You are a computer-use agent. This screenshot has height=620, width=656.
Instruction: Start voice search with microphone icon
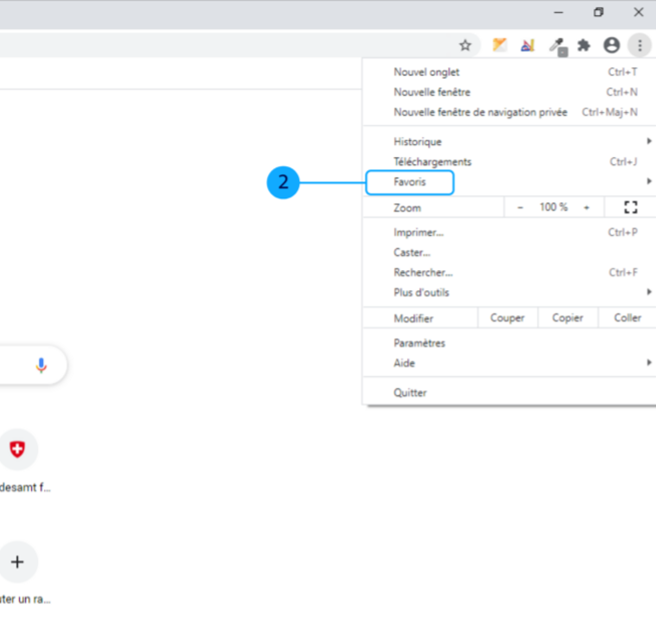coord(41,365)
